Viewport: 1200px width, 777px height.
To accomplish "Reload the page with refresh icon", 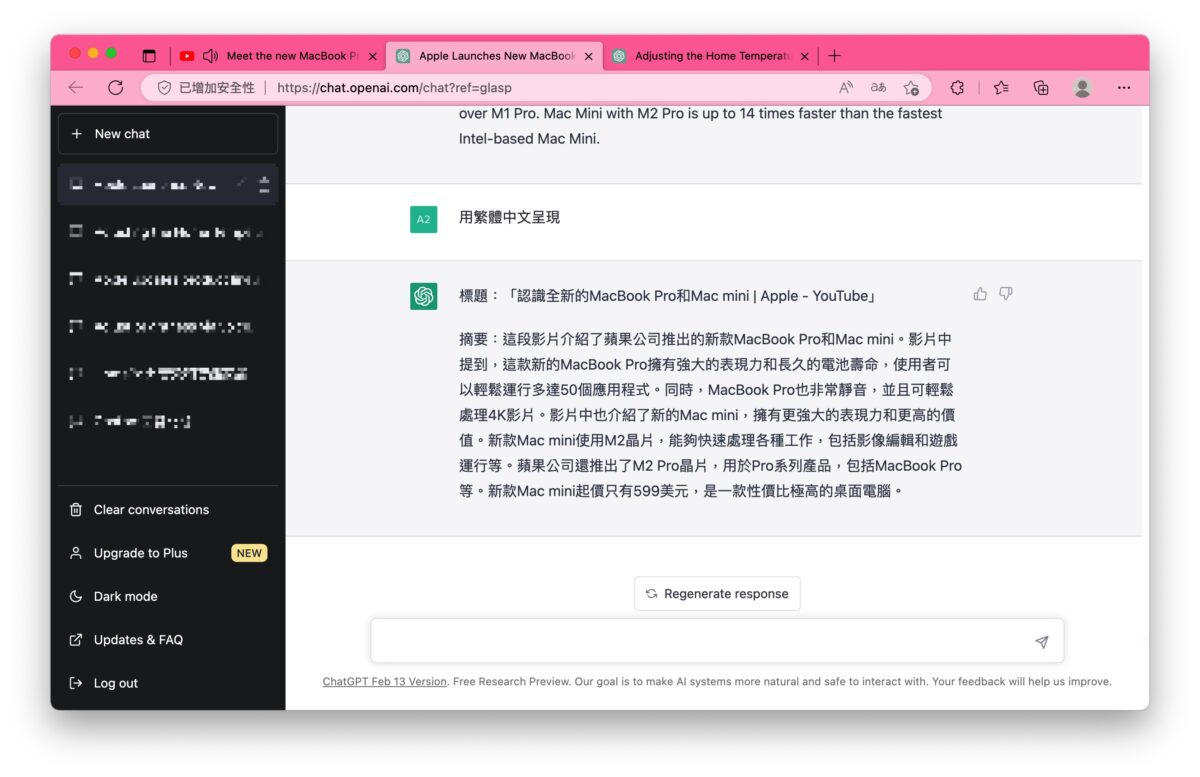I will pos(115,88).
